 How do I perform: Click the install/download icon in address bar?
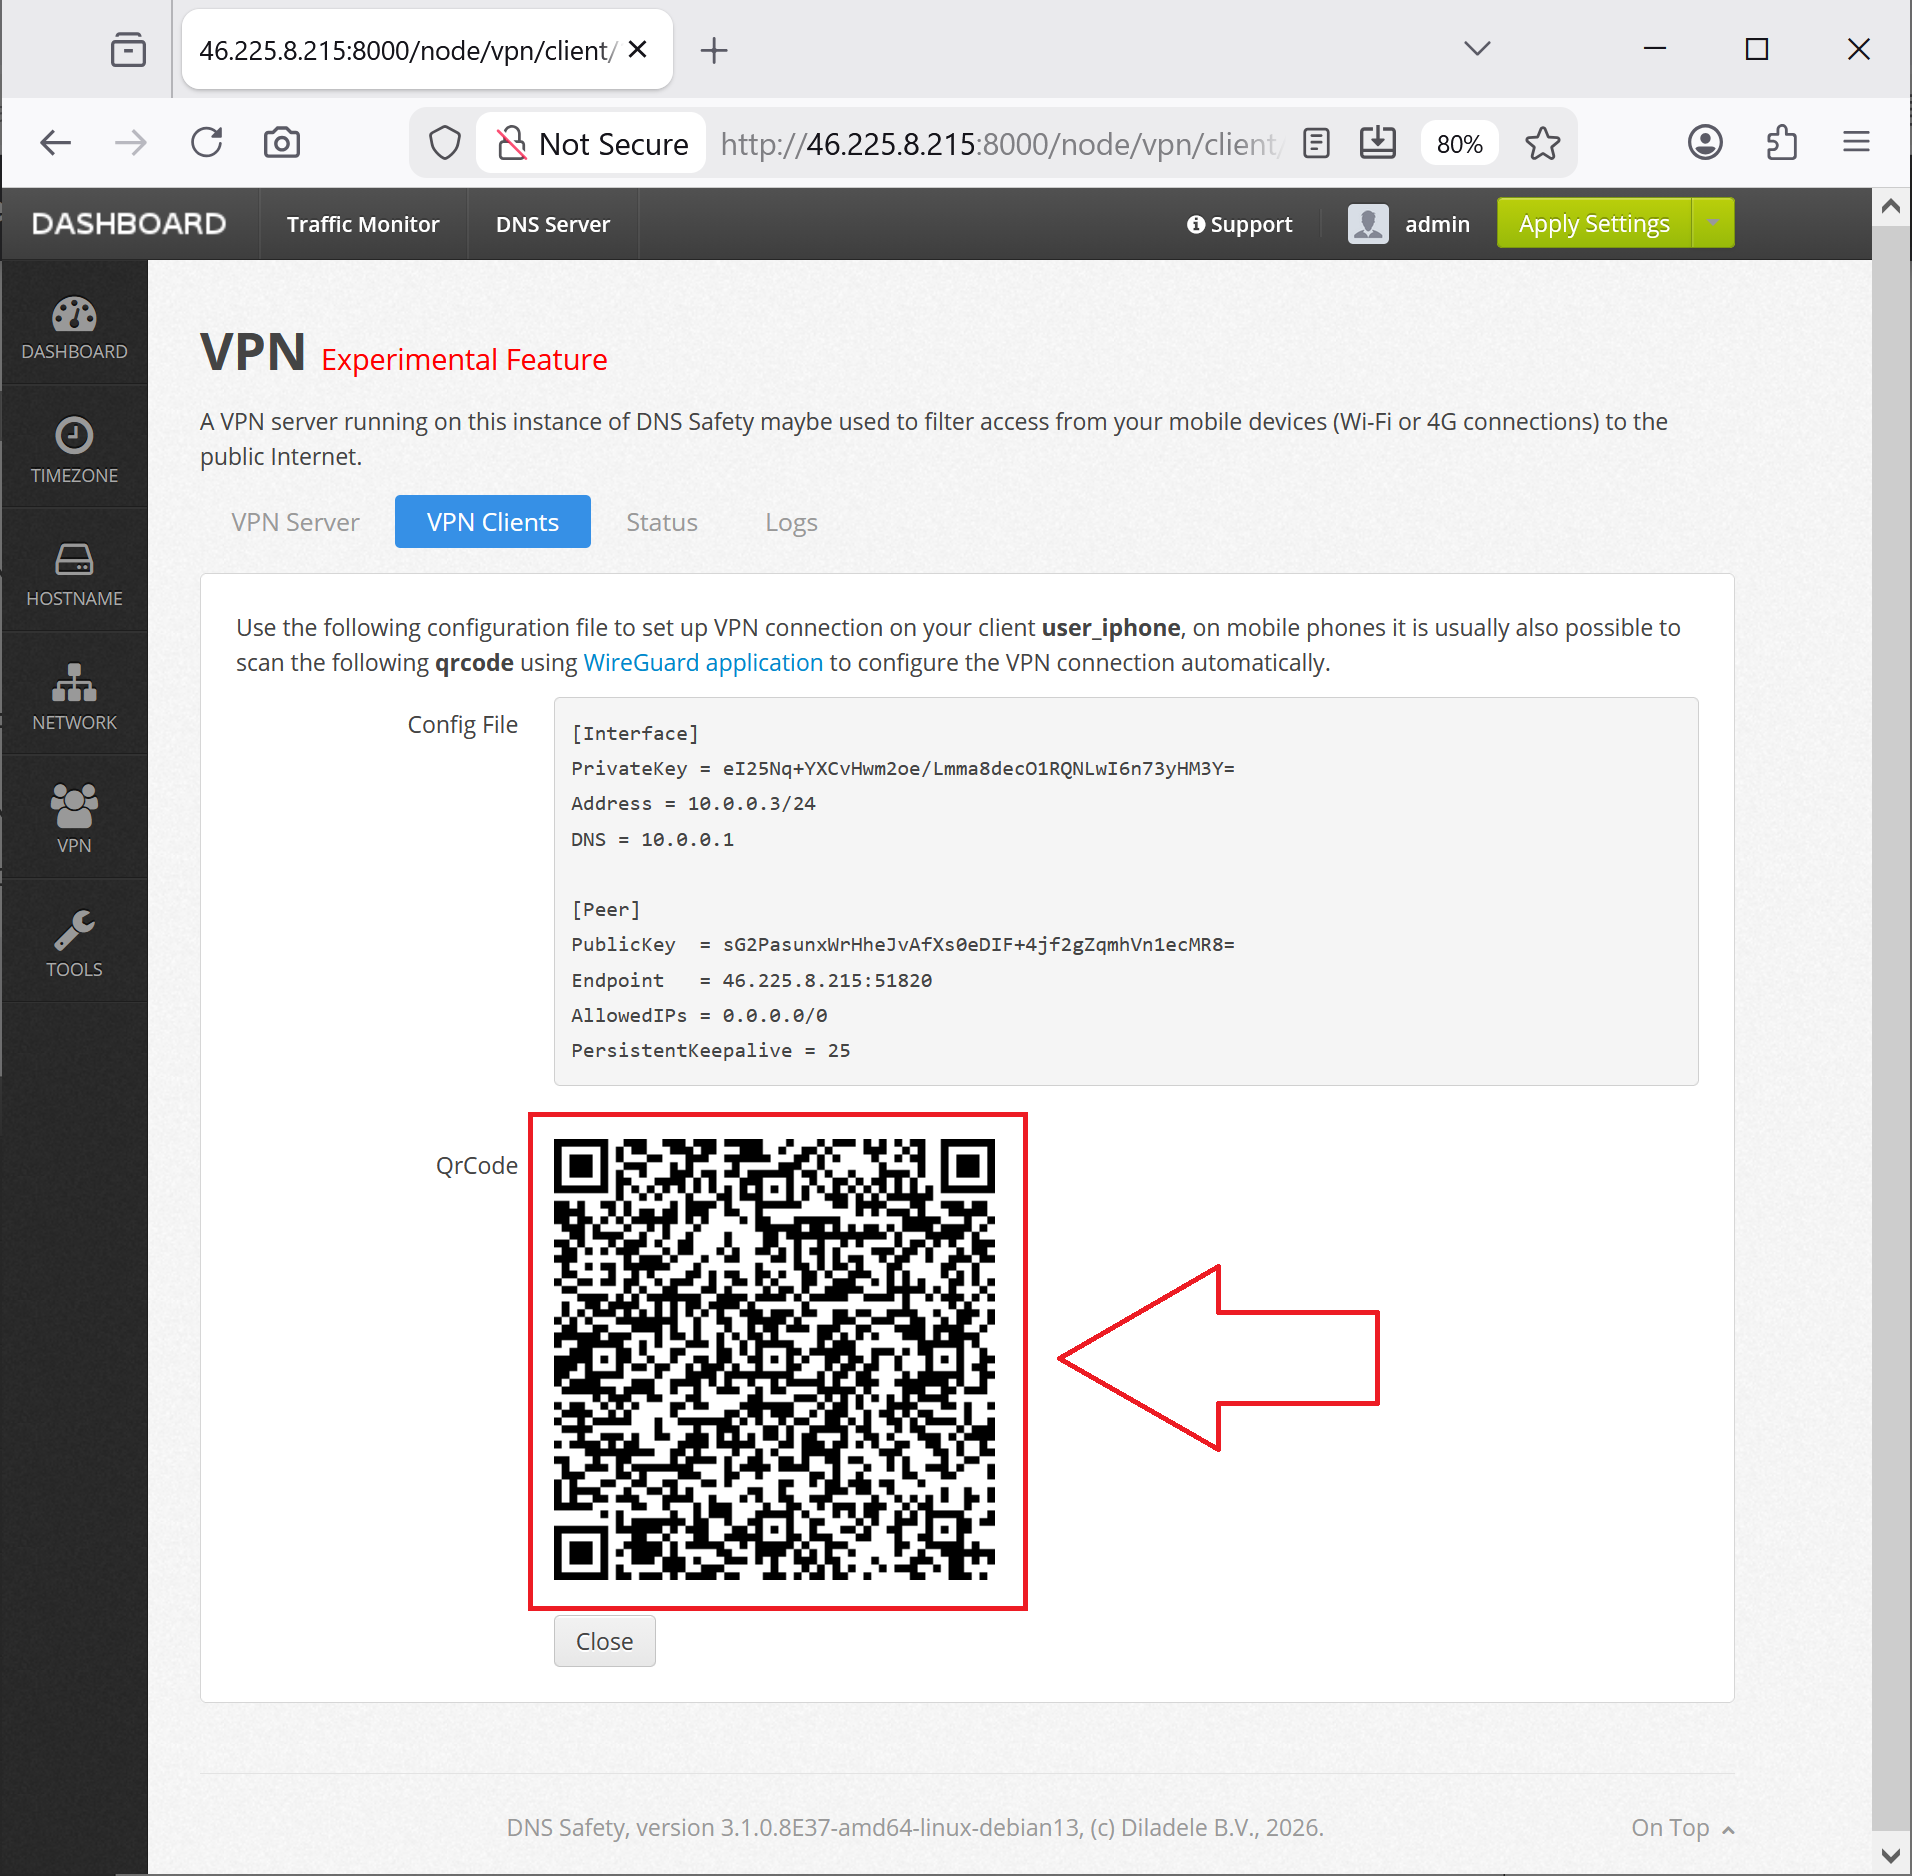[1378, 143]
